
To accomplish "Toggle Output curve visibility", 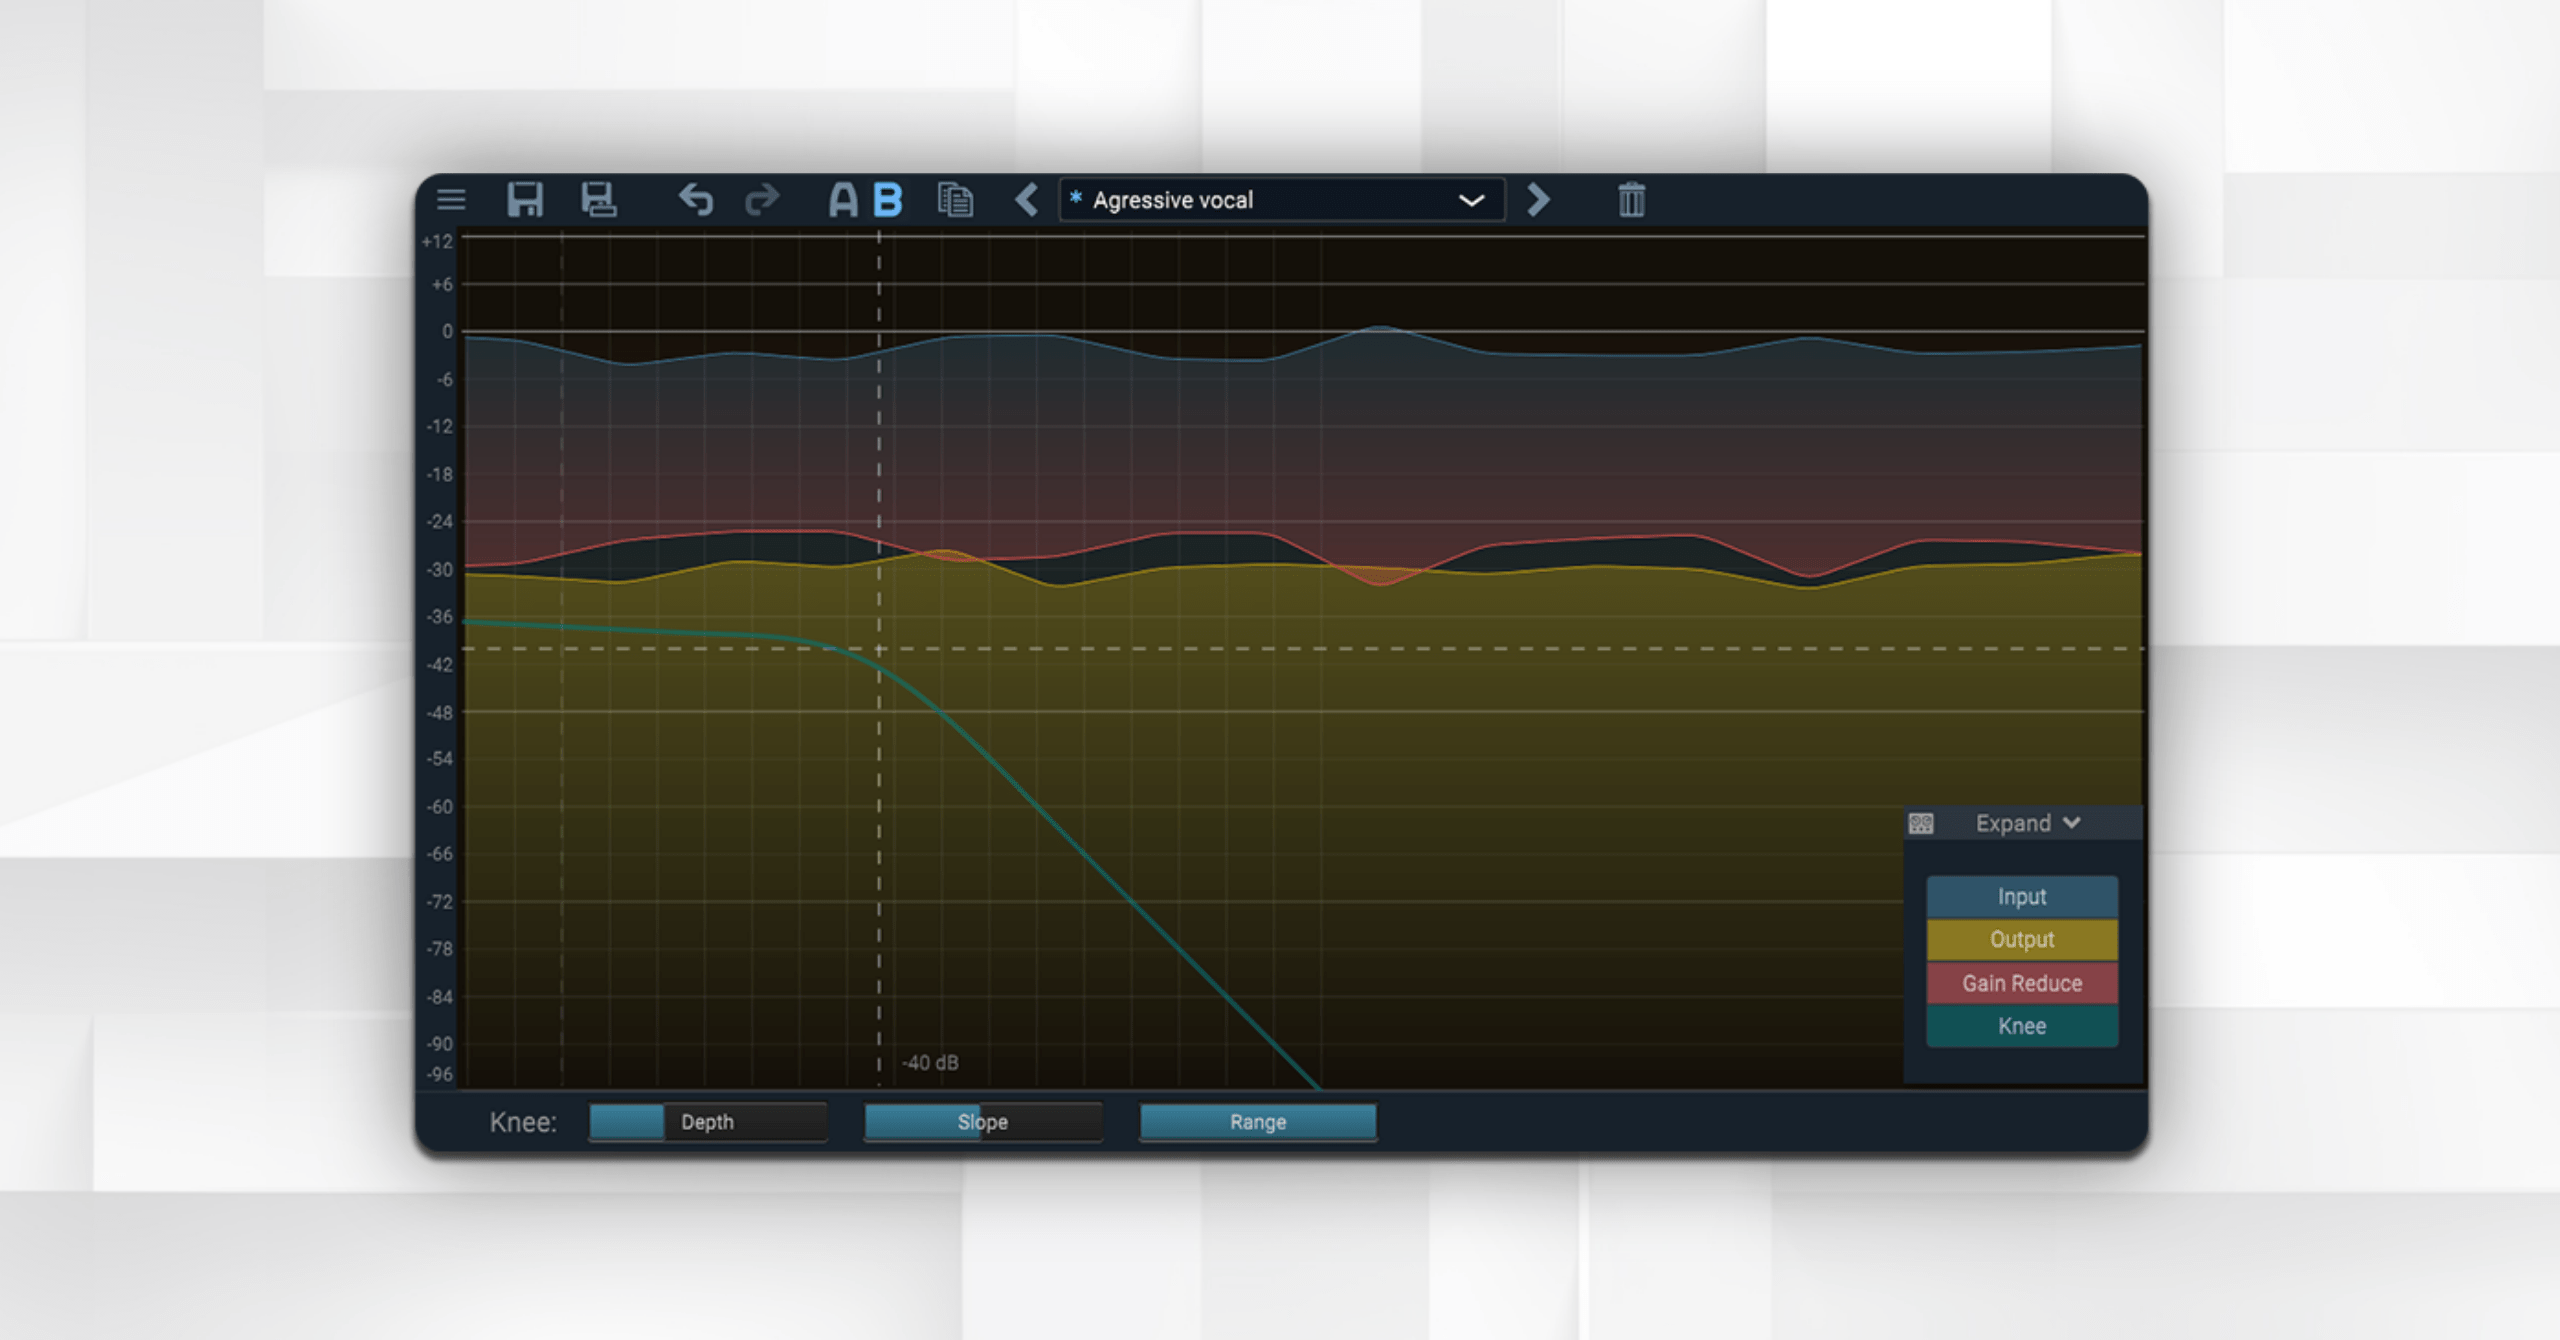I will click(2021, 940).
